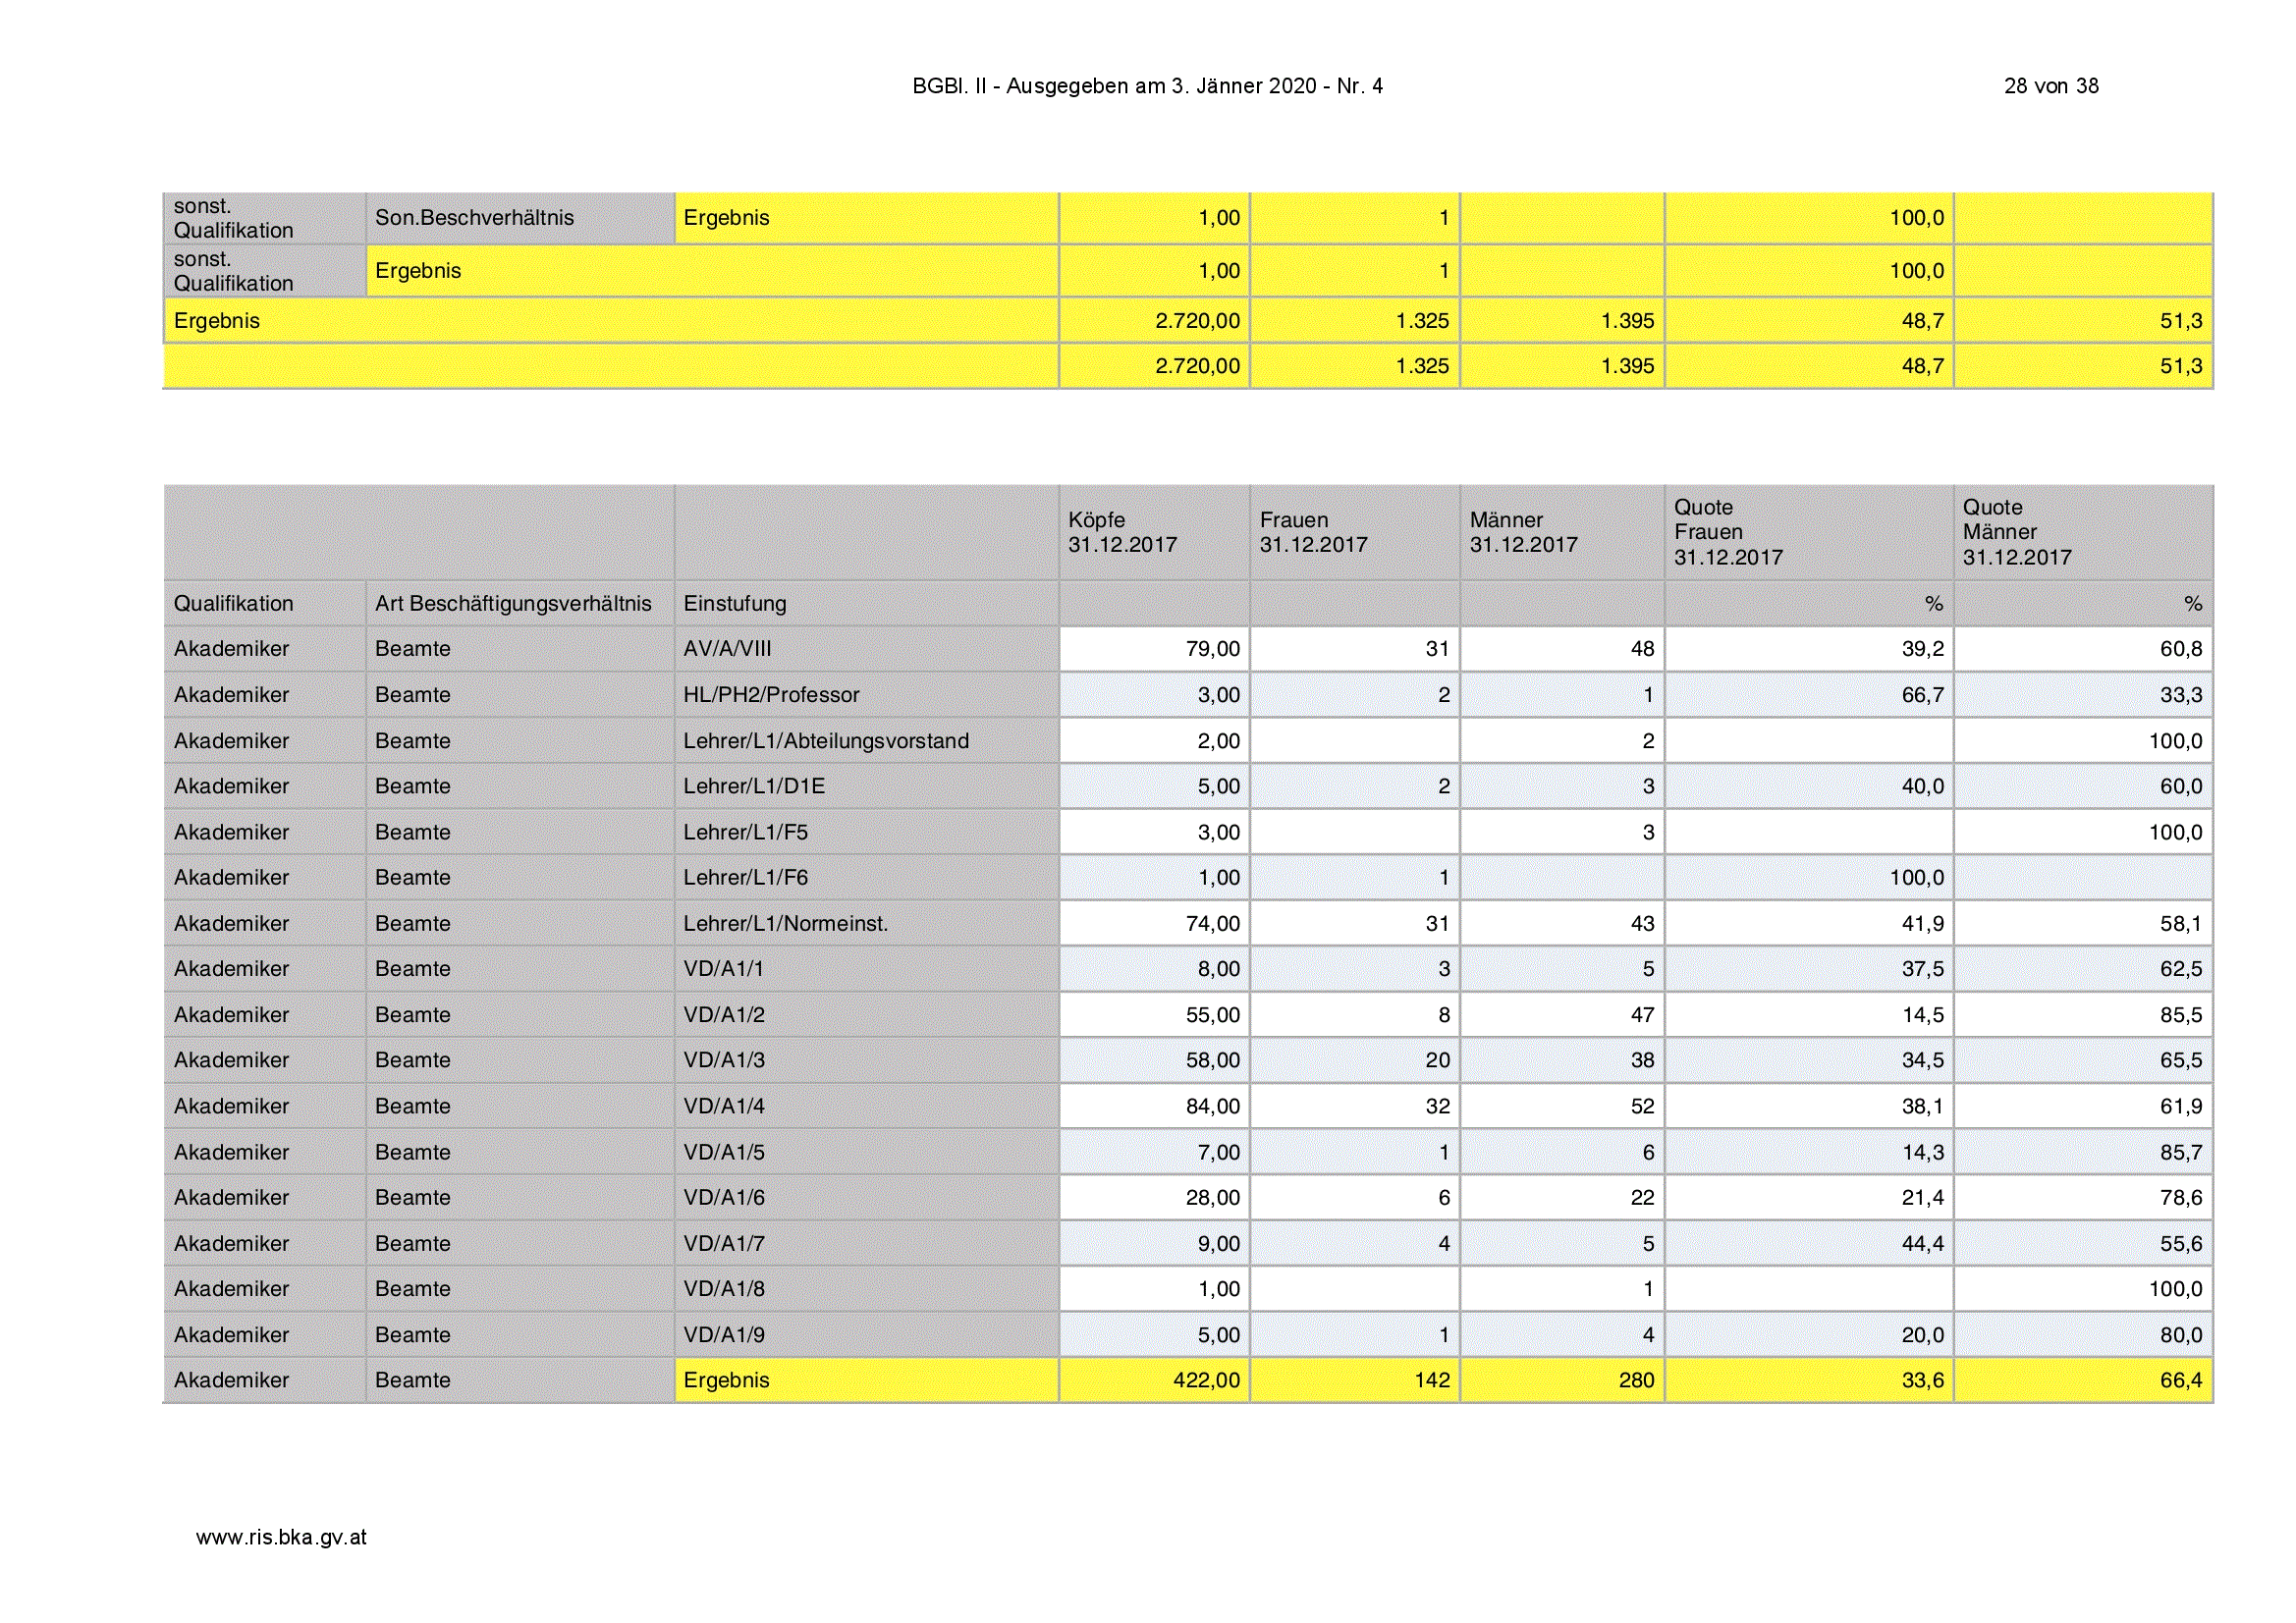Click the Köpfe 31.12.2017 column header

coord(1154,533)
